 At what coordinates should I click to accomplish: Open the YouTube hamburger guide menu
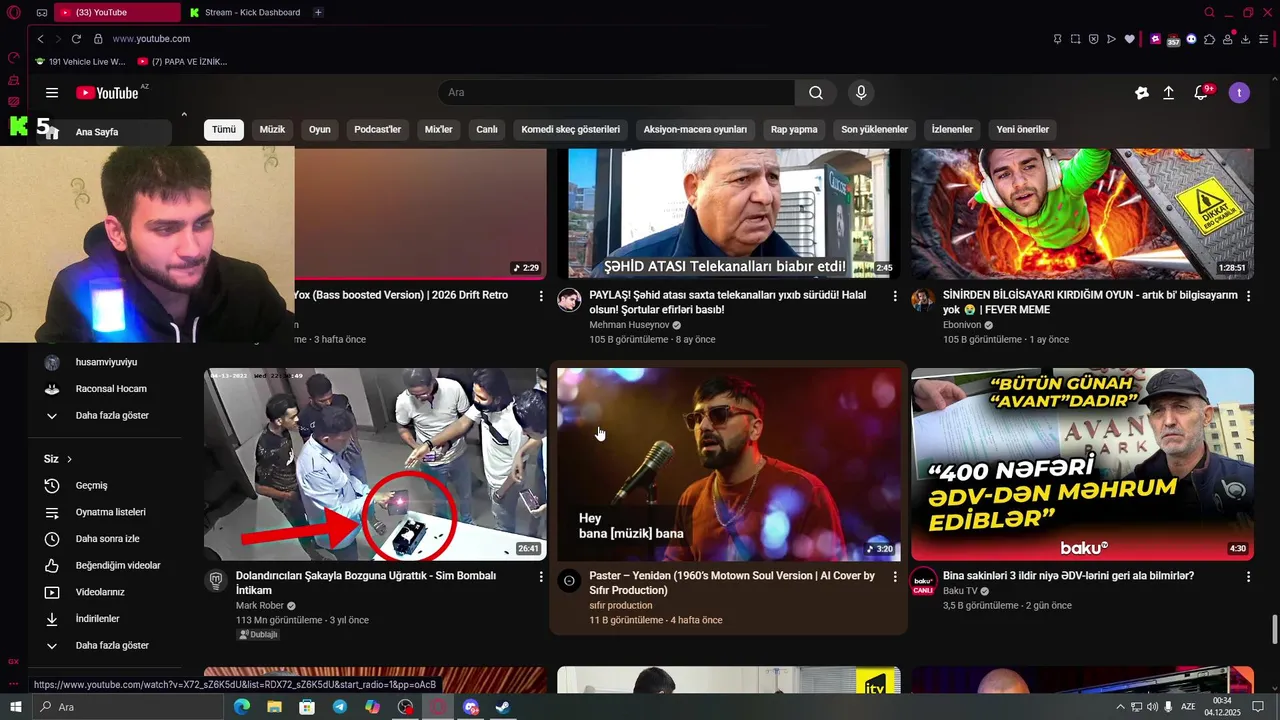(52, 93)
